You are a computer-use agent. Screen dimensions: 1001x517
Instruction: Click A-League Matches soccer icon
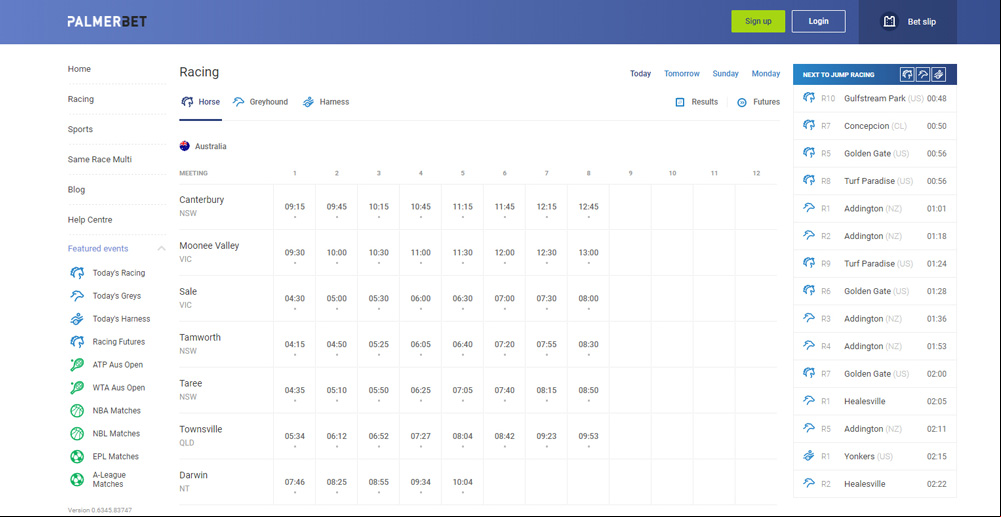(77, 479)
